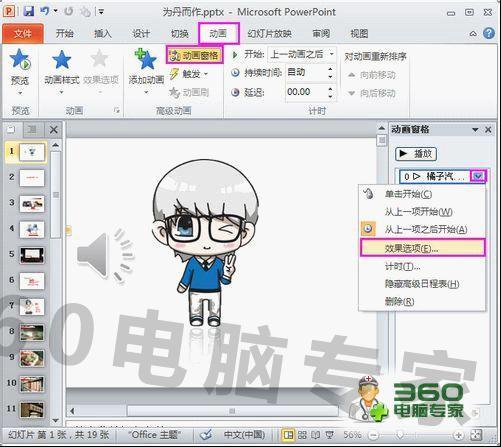Switch to normal view in status bar
The width and height of the screenshot is (501, 447).
[x=288, y=435]
